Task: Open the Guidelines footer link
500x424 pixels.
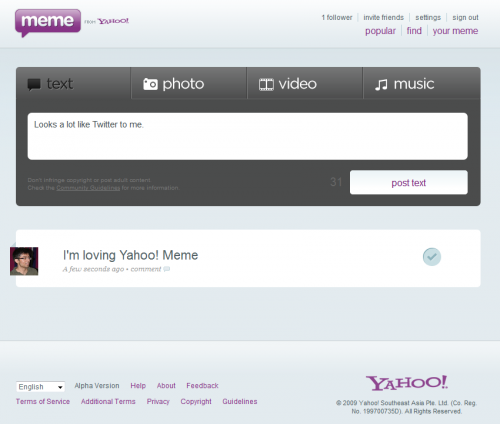Action: (240, 401)
